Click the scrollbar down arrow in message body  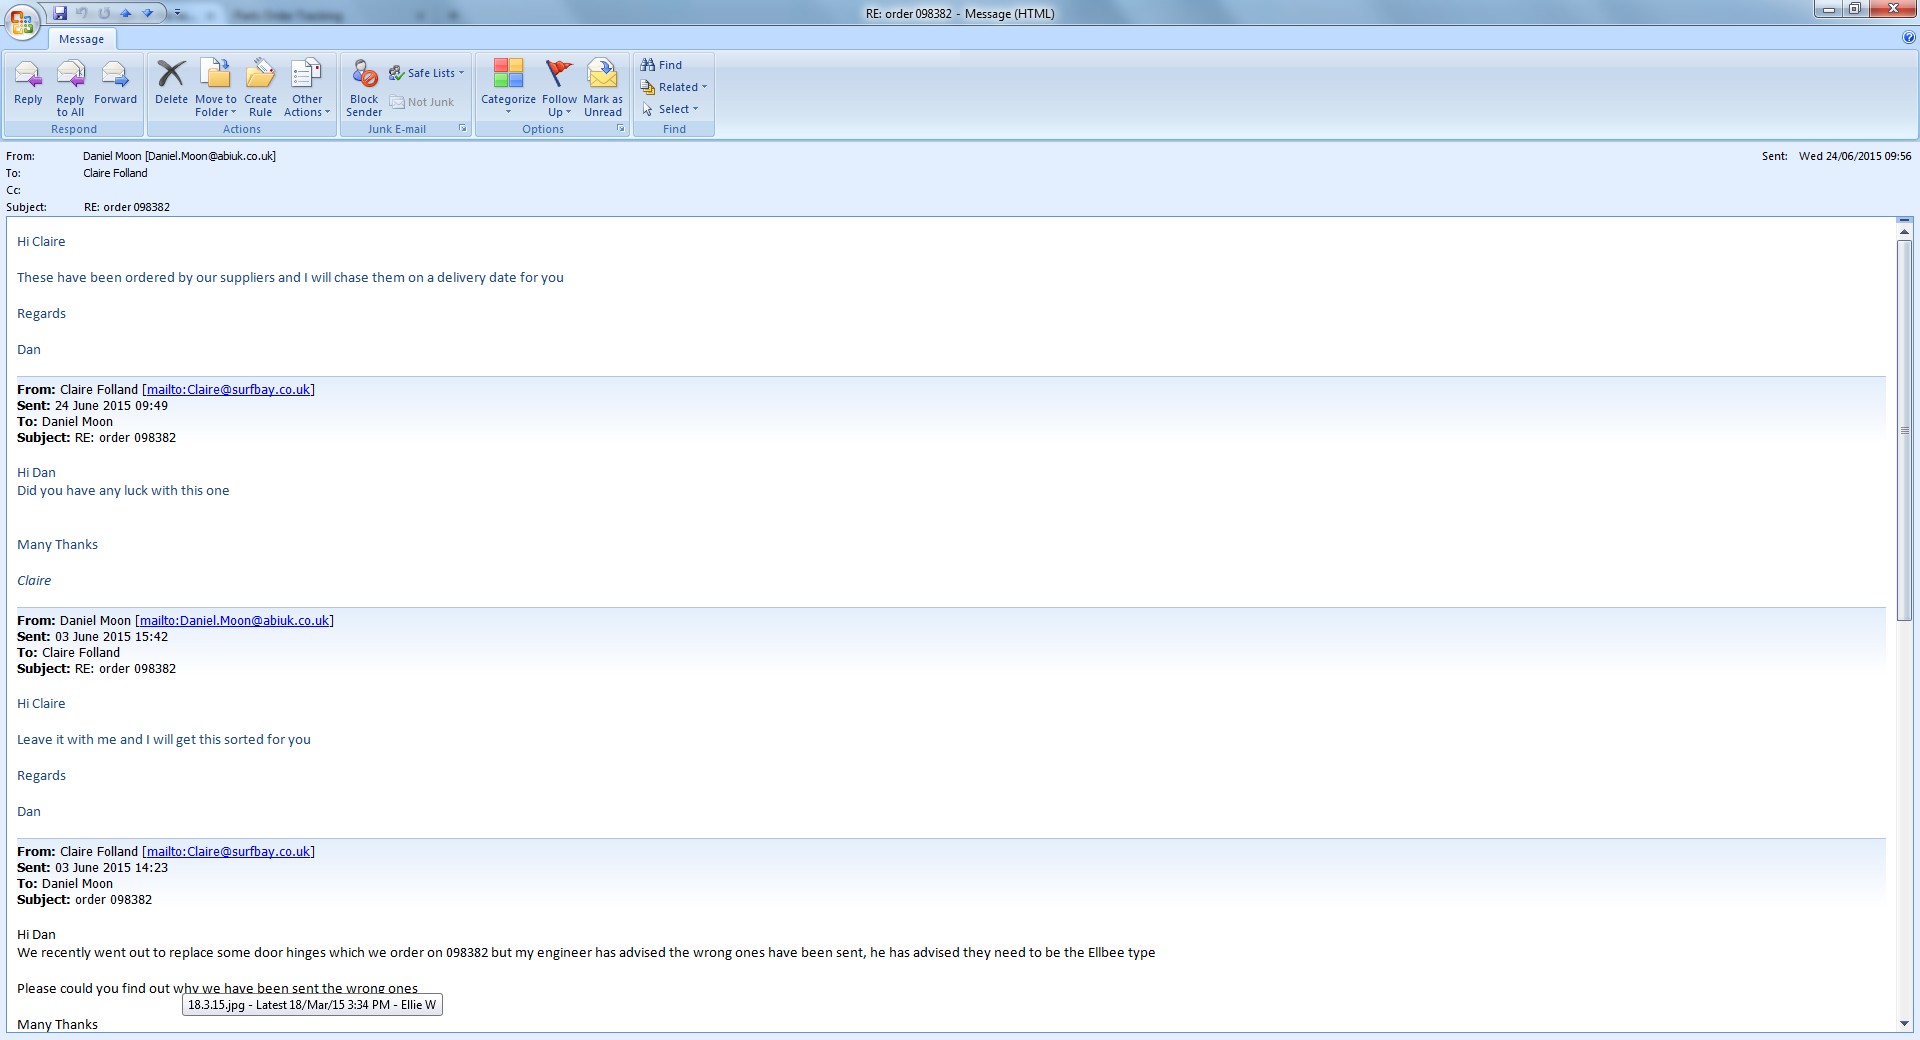pyautogui.click(x=1905, y=1023)
